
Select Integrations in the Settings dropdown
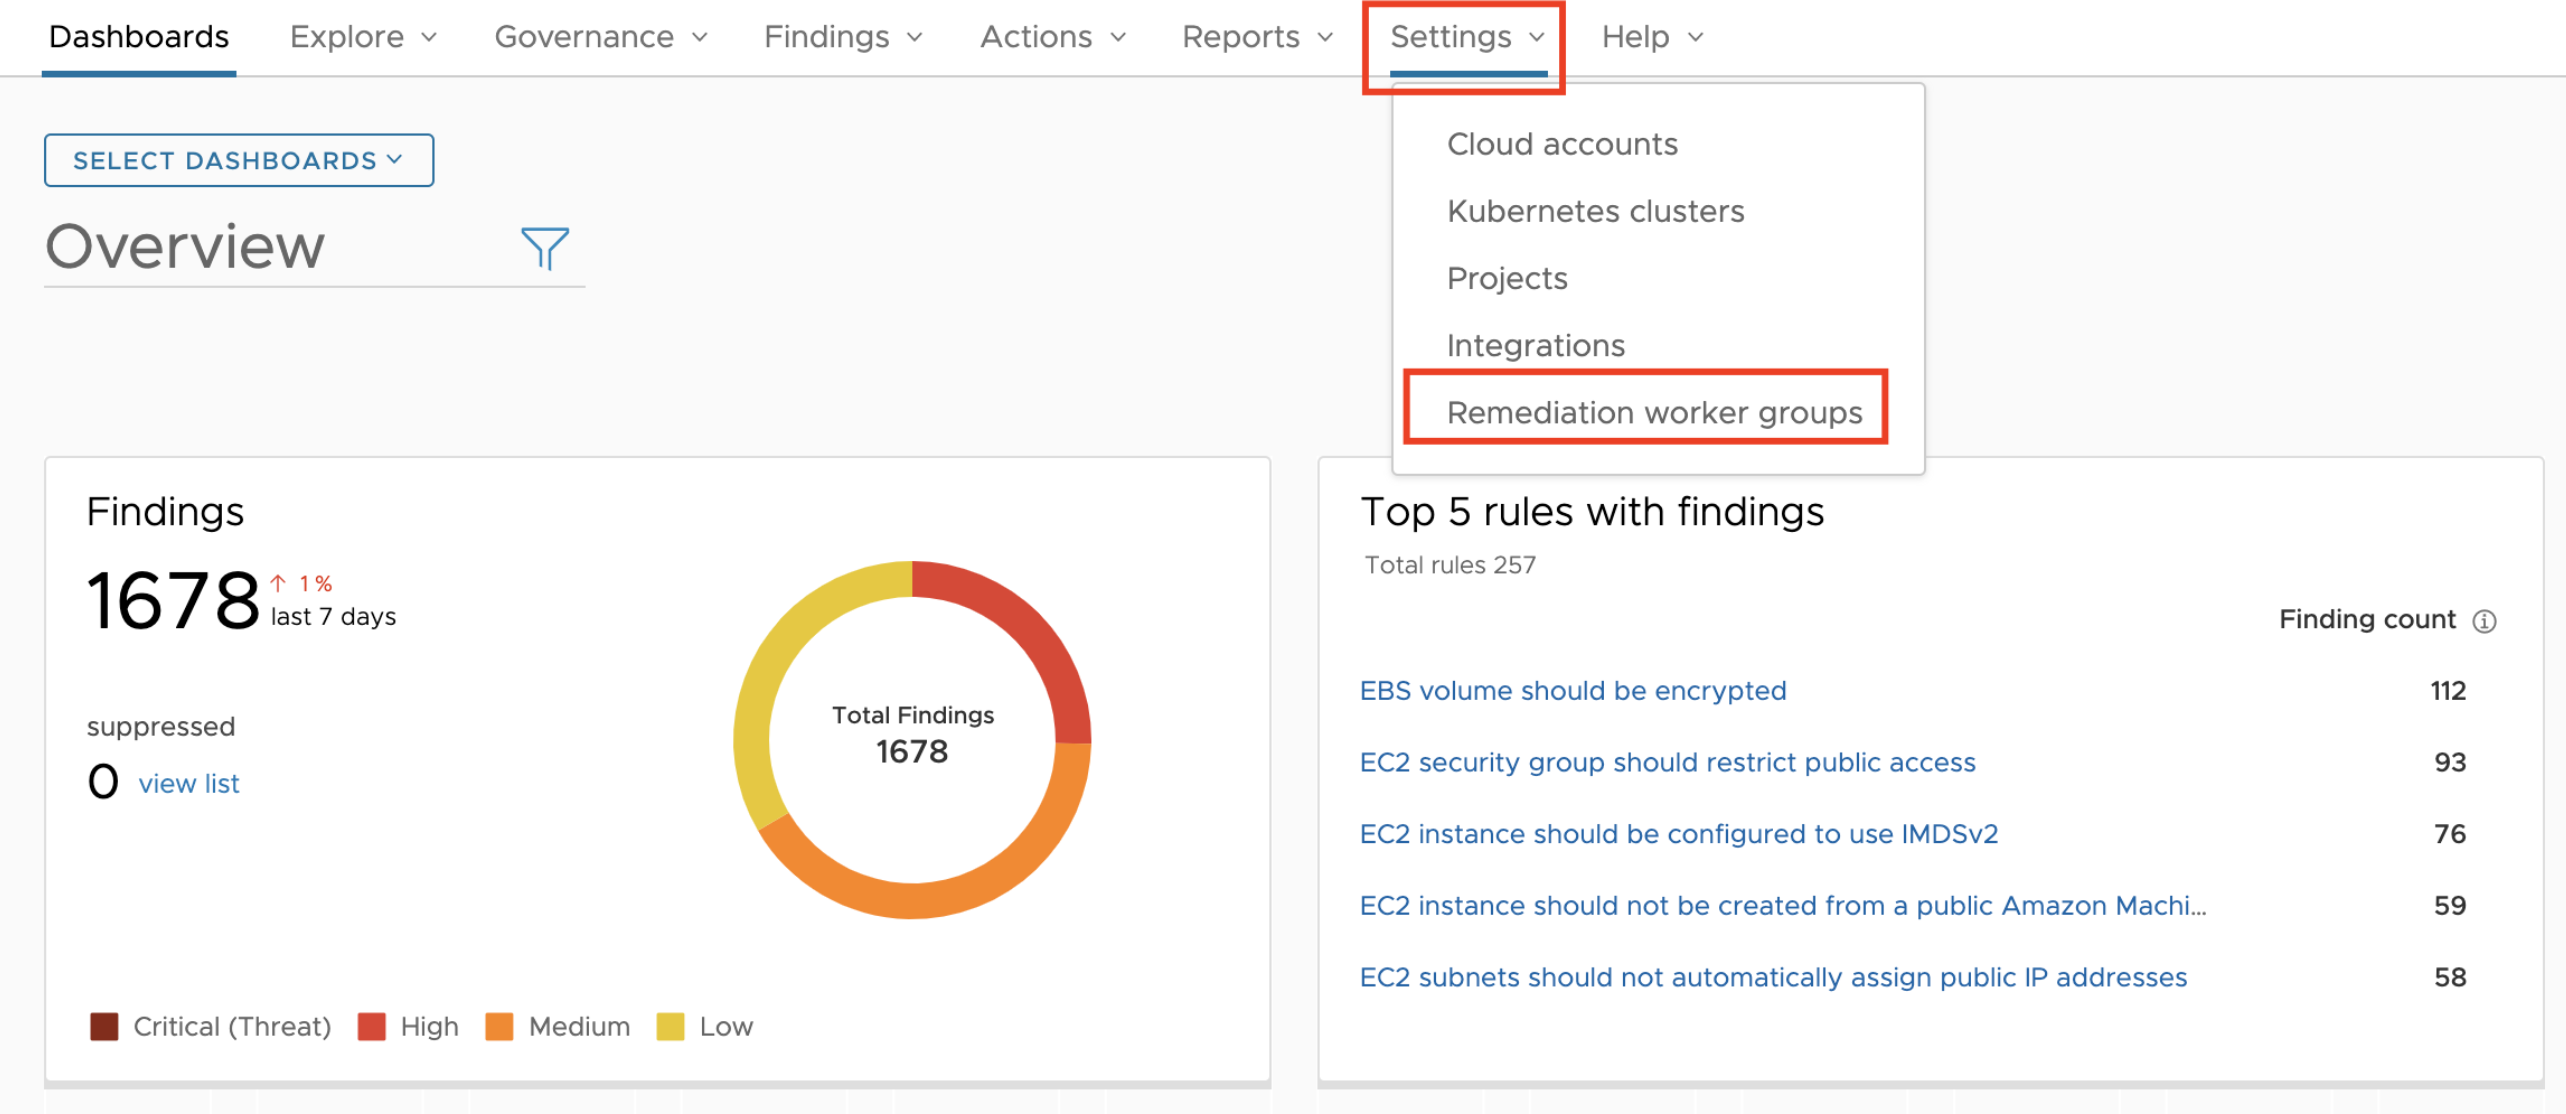coord(1535,345)
